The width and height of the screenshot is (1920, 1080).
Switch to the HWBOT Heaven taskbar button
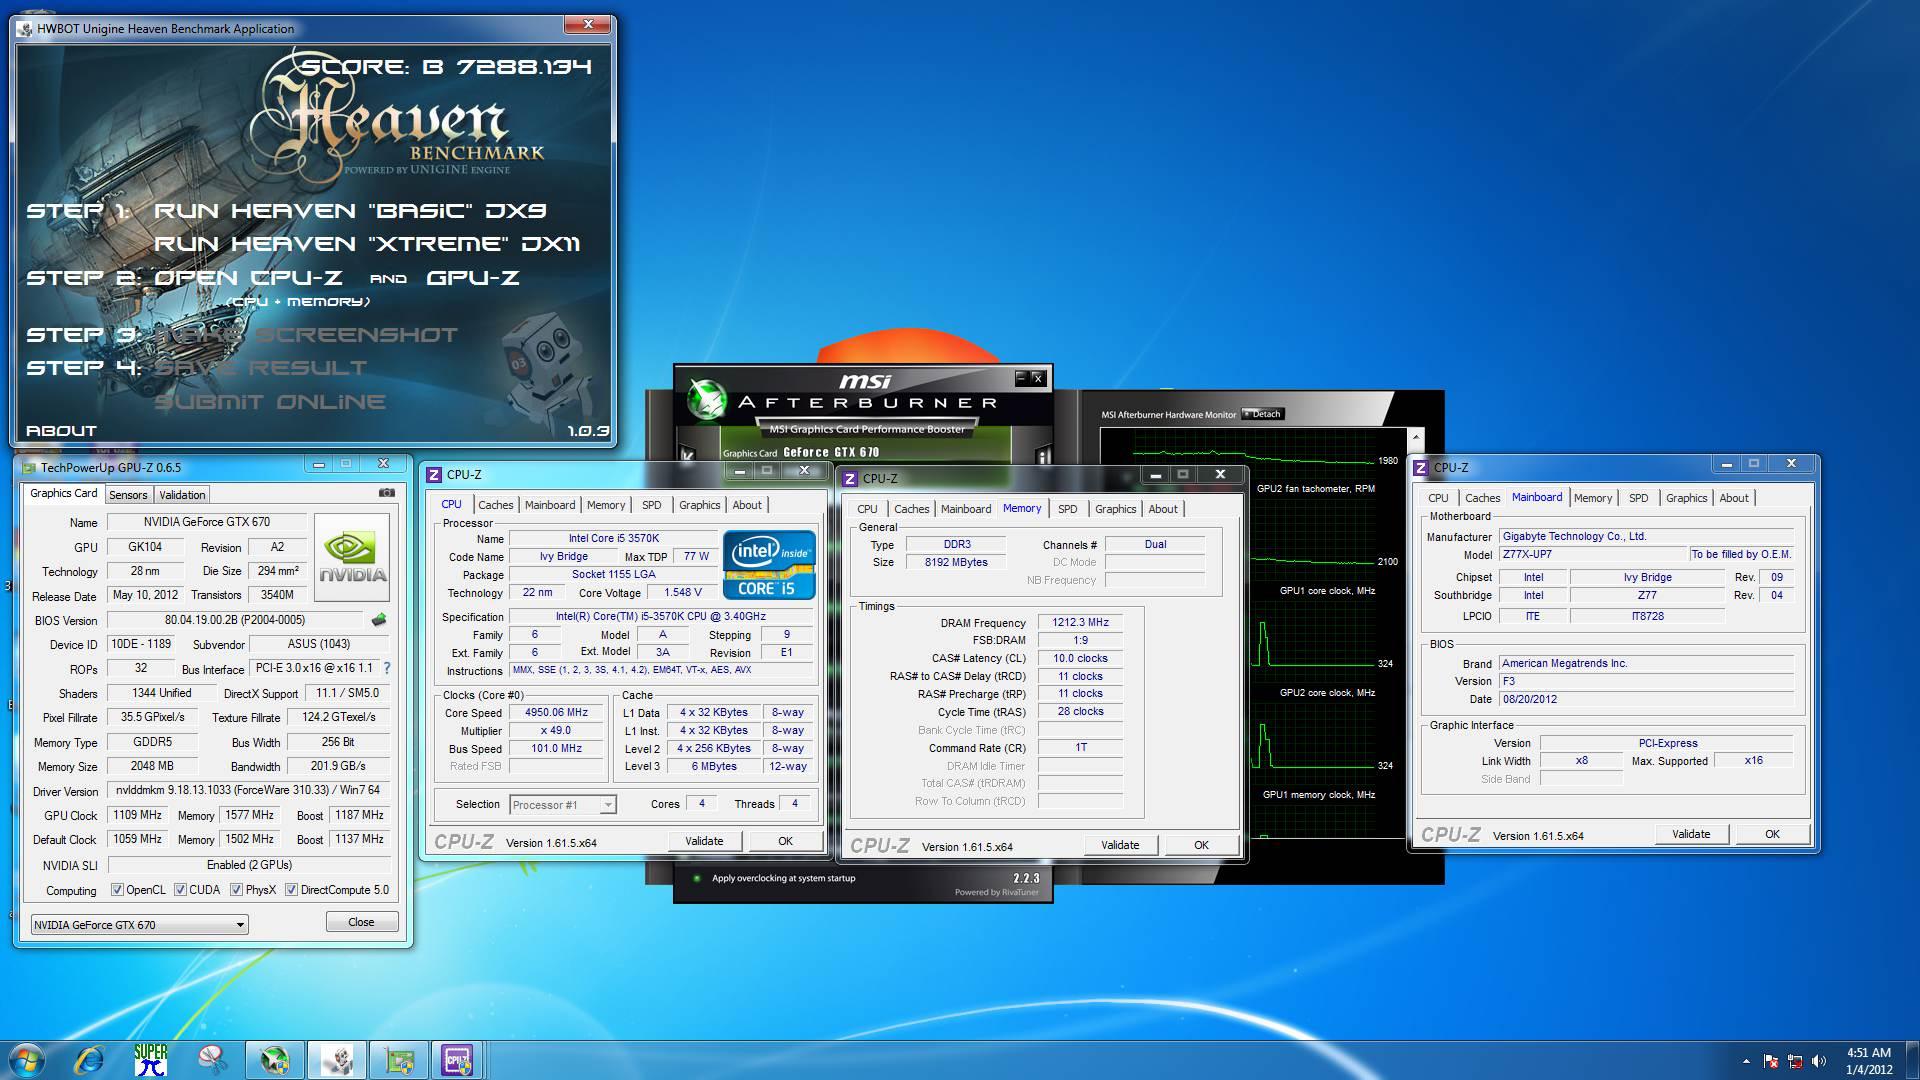tap(337, 1060)
